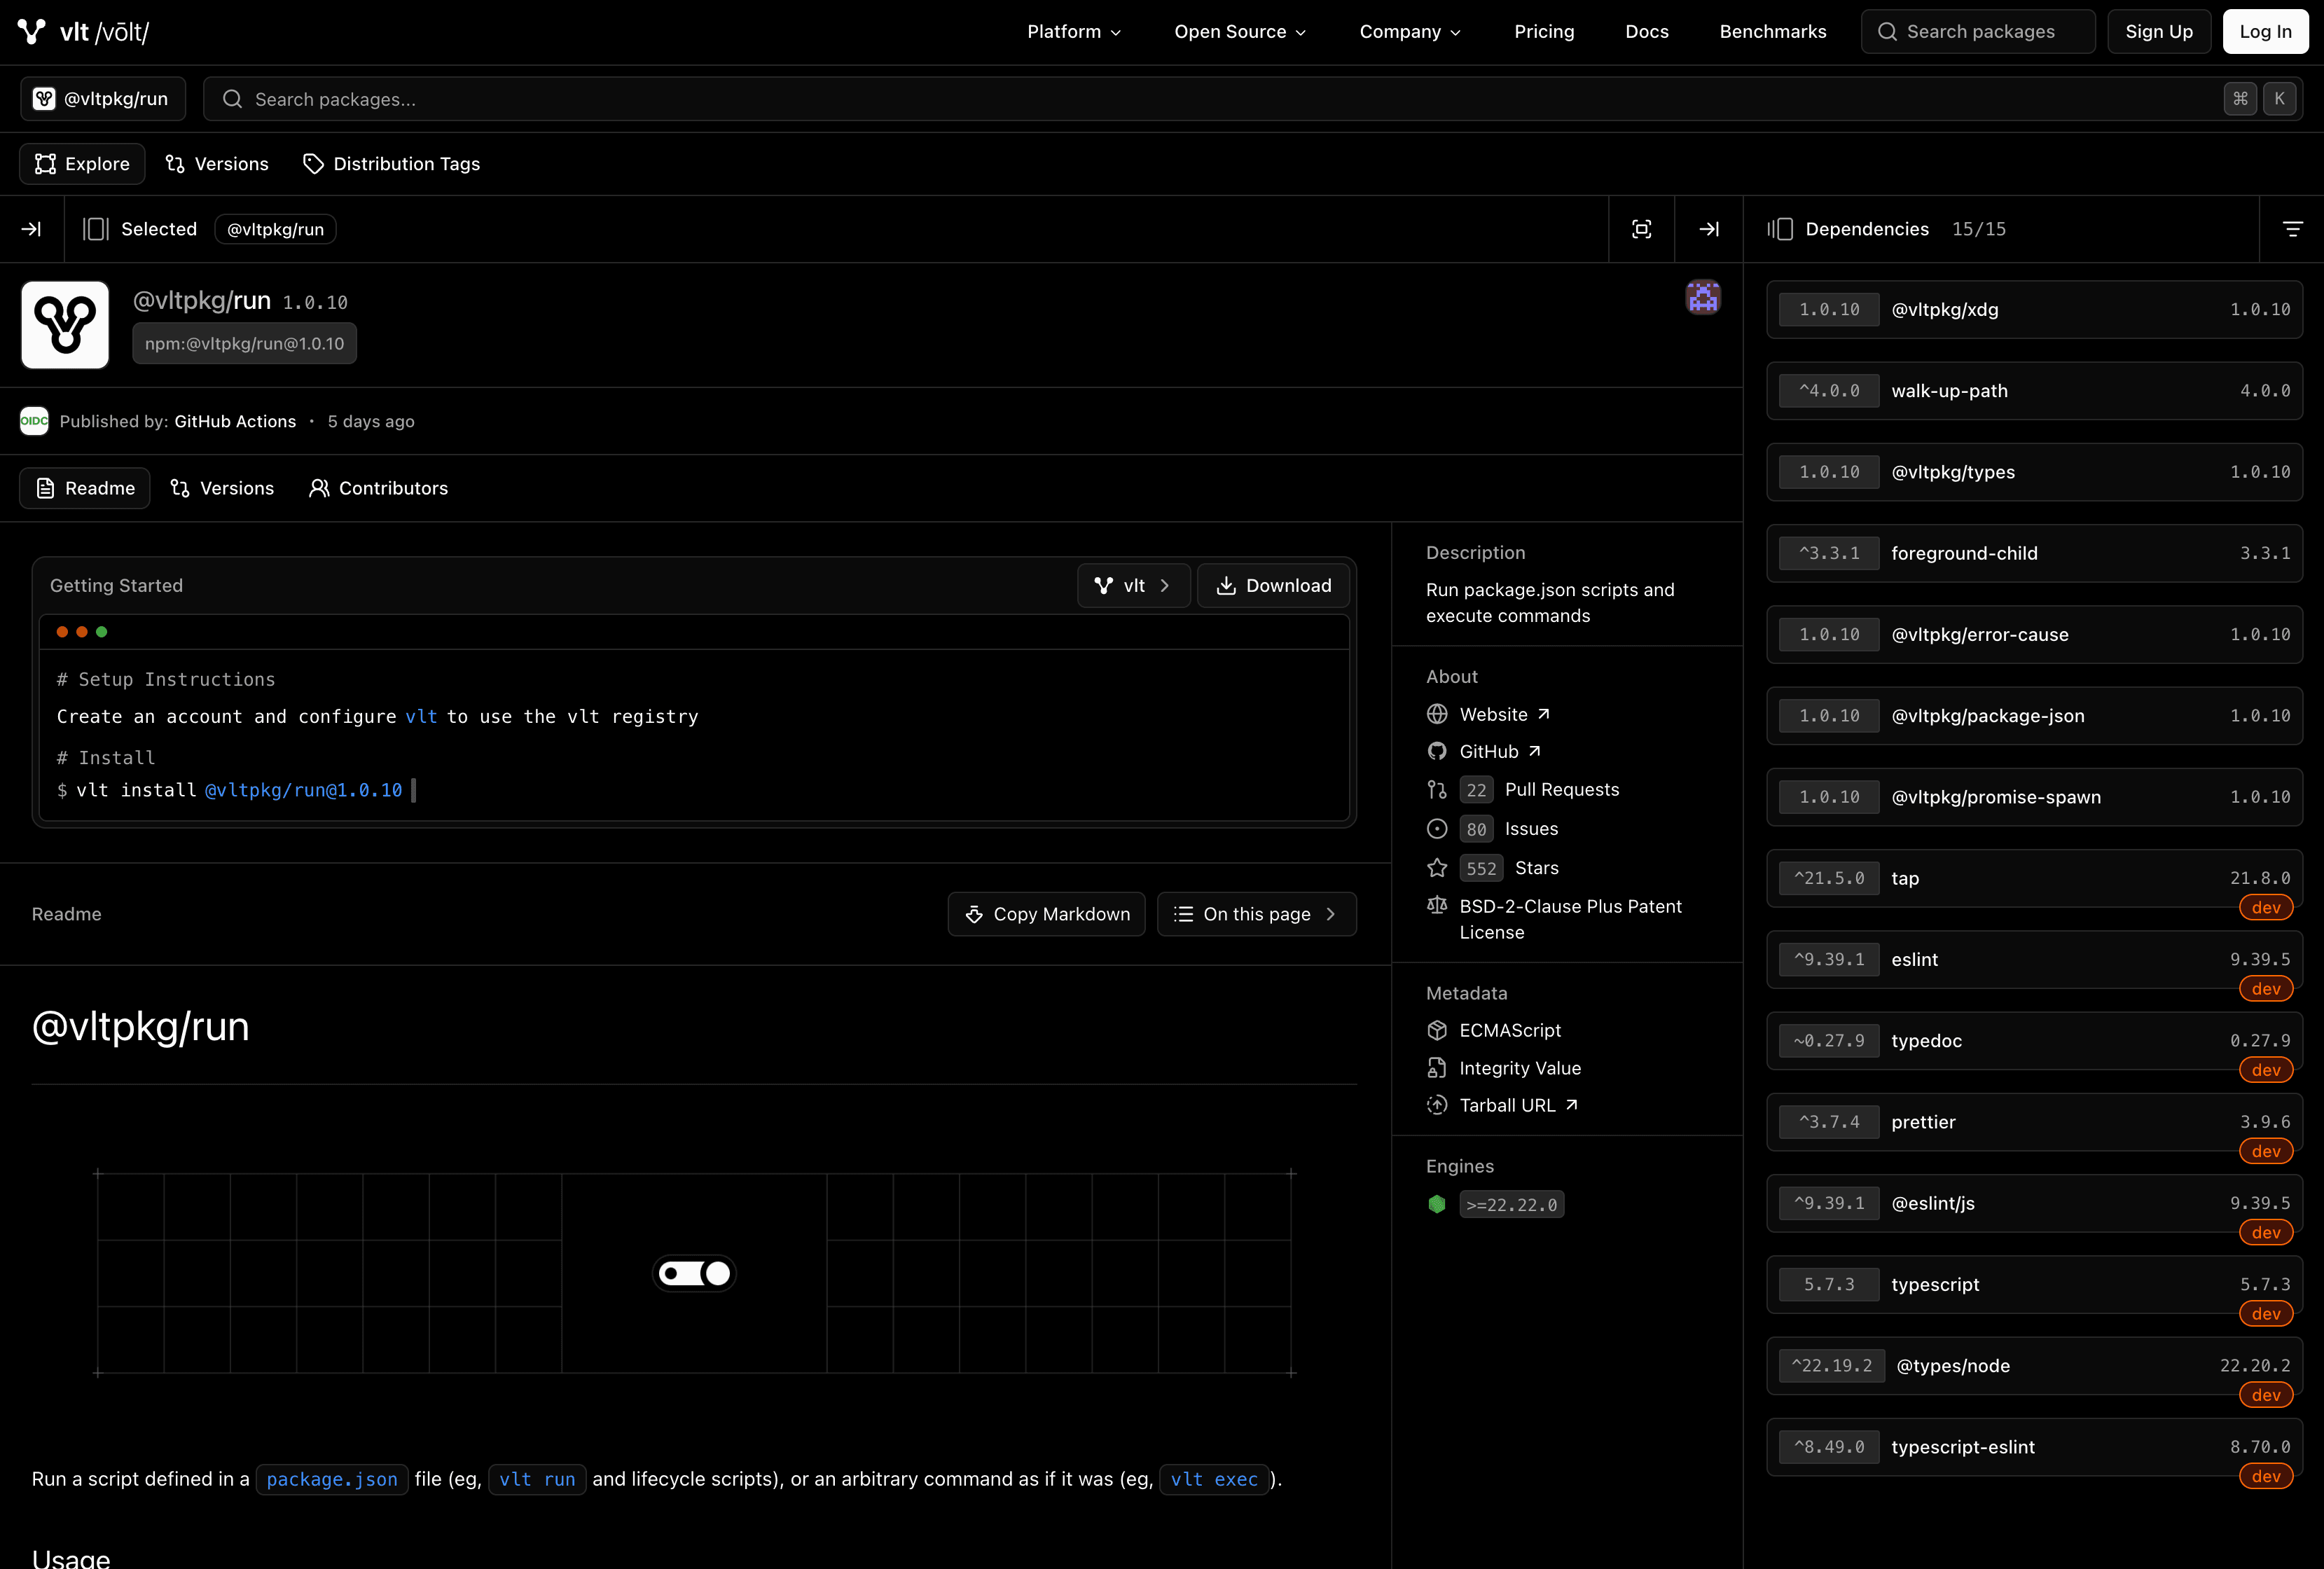Click the npm:@vltpkg/run@1.0.10 spec badge

(x=244, y=343)
